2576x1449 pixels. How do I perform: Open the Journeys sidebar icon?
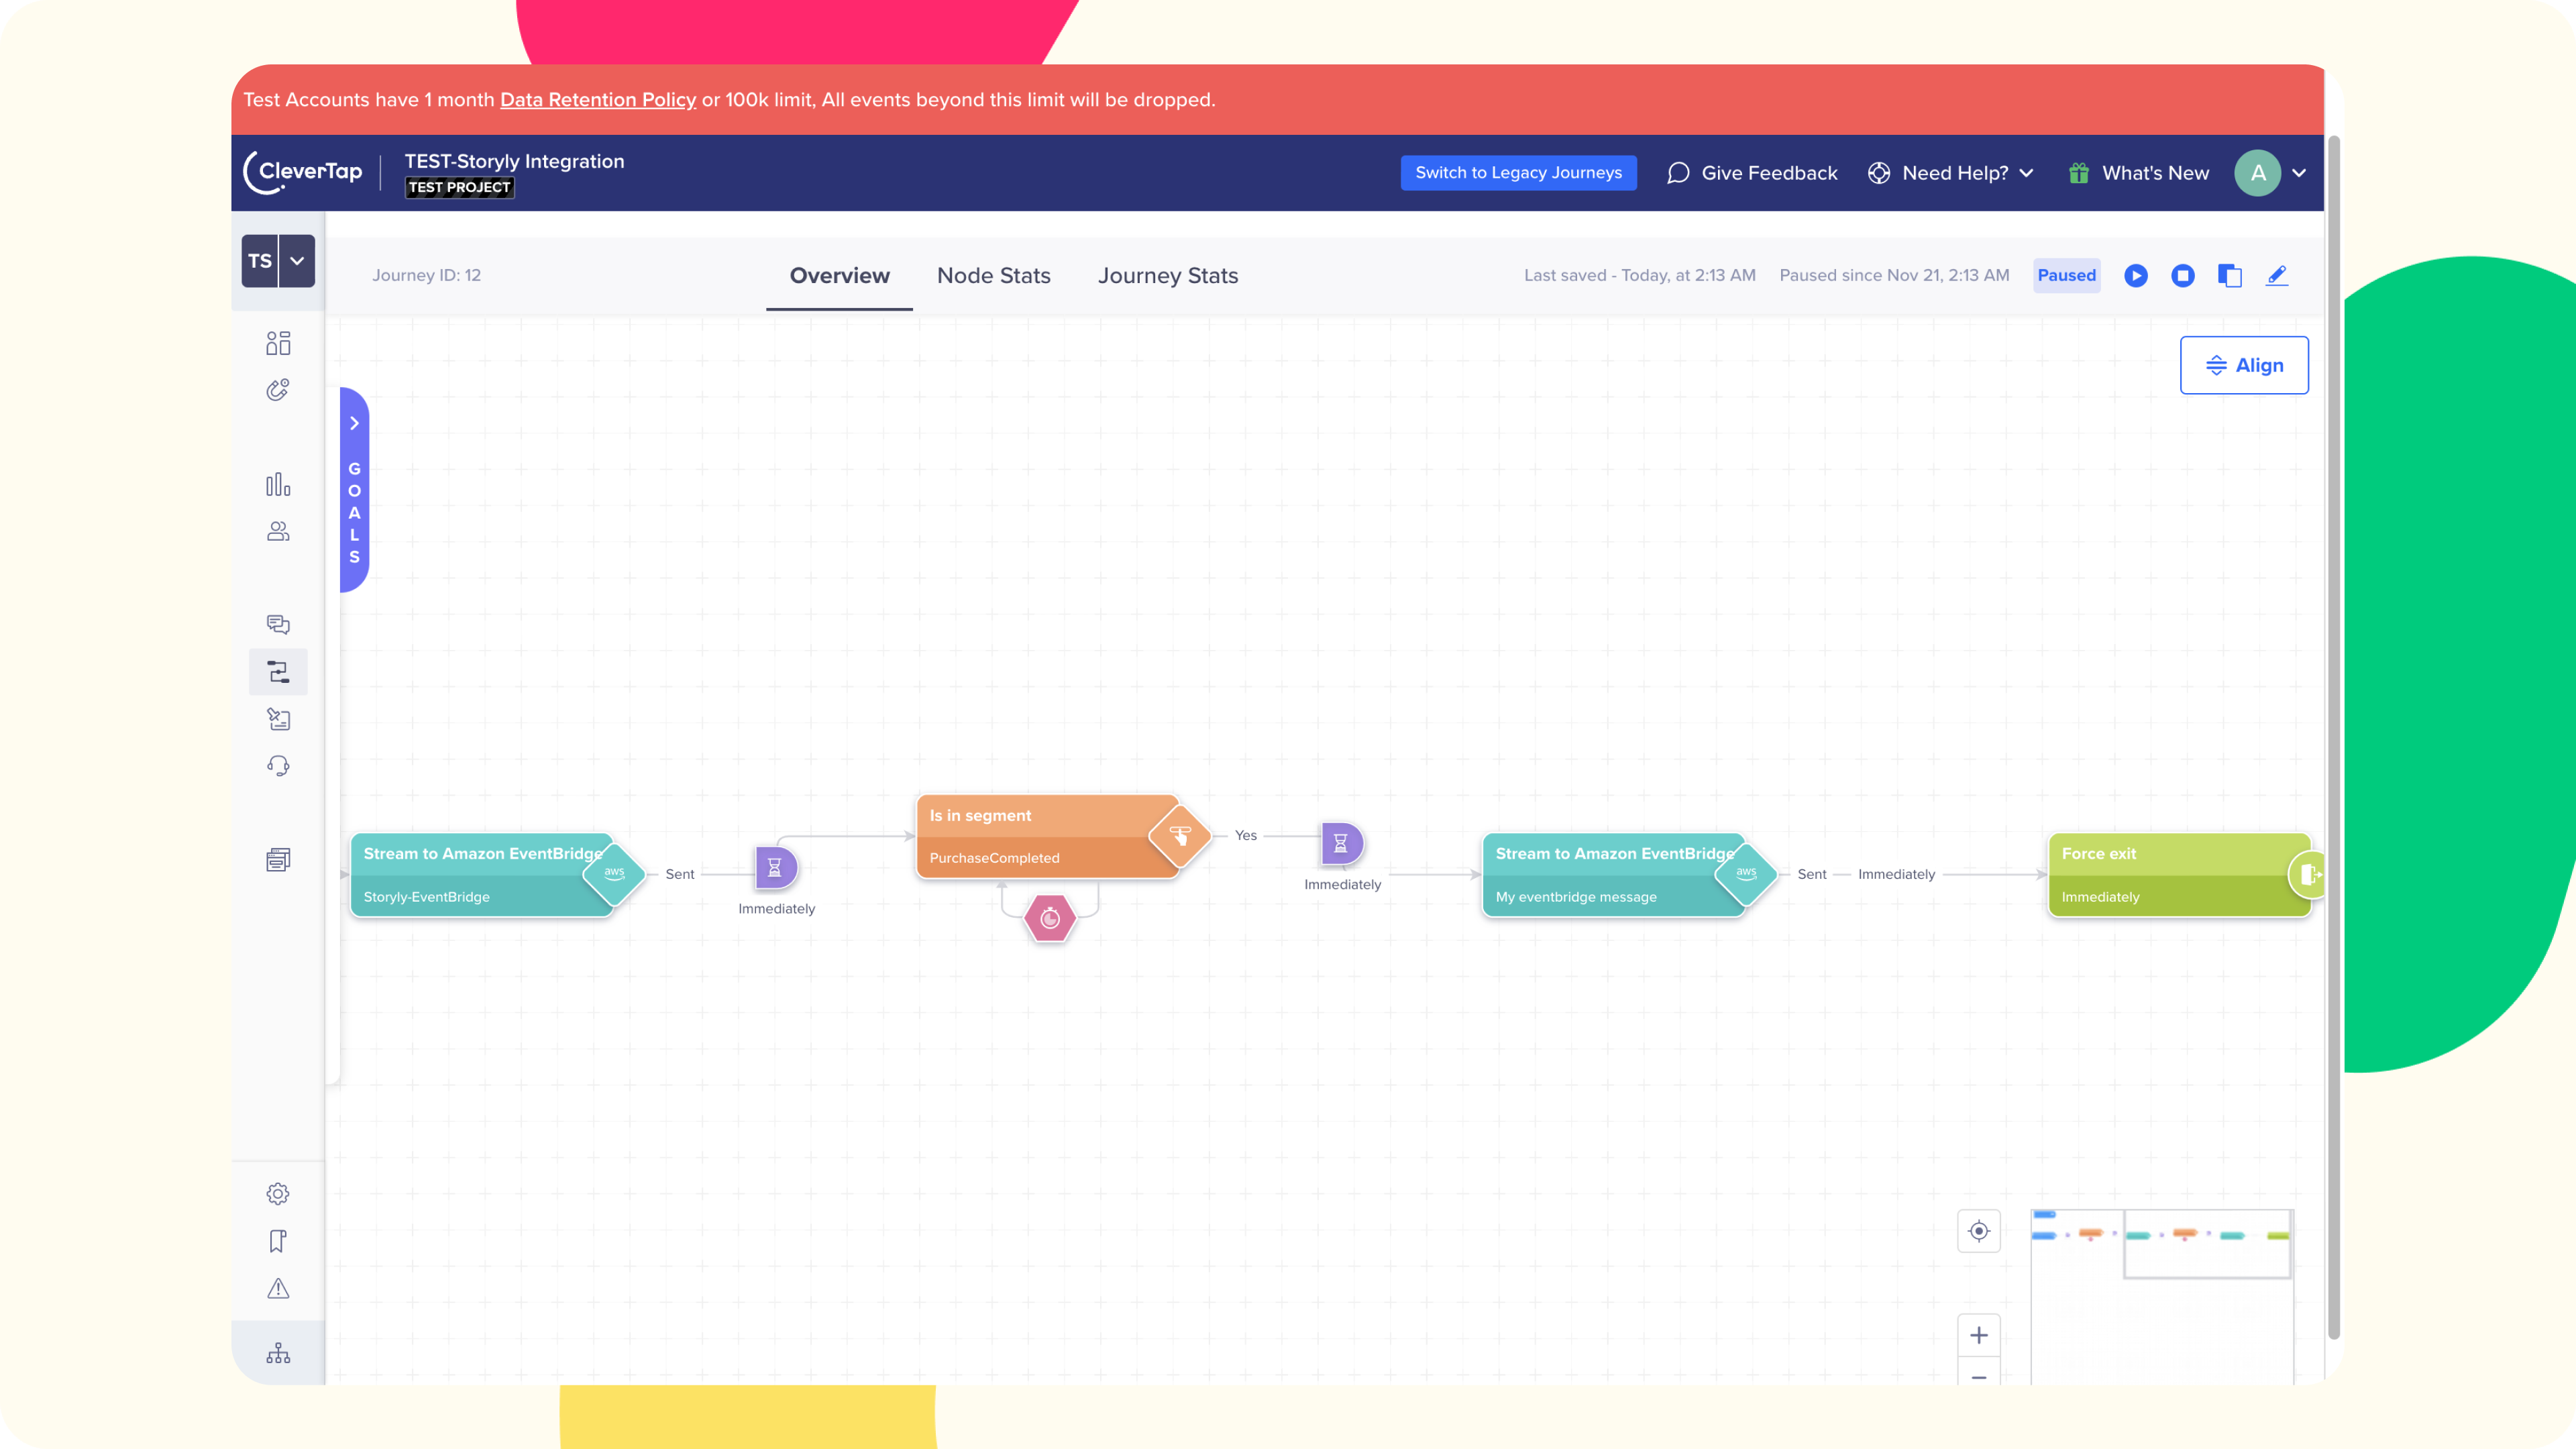coord(278,672)
